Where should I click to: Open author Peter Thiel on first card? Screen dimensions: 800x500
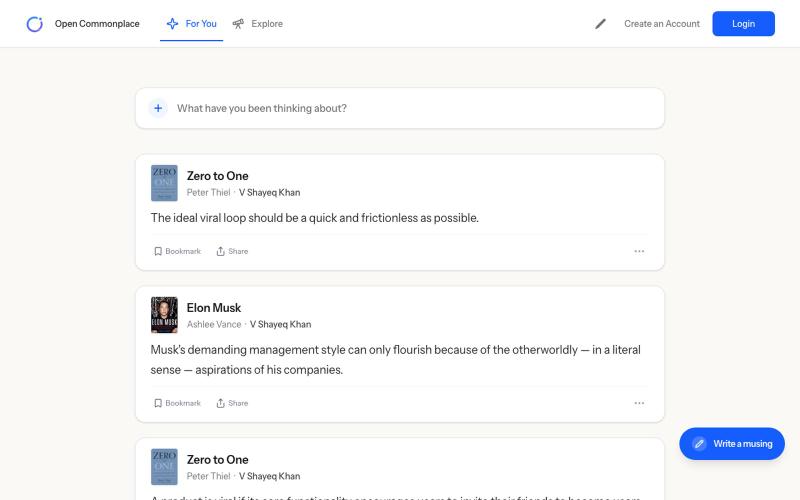[208, 192]
